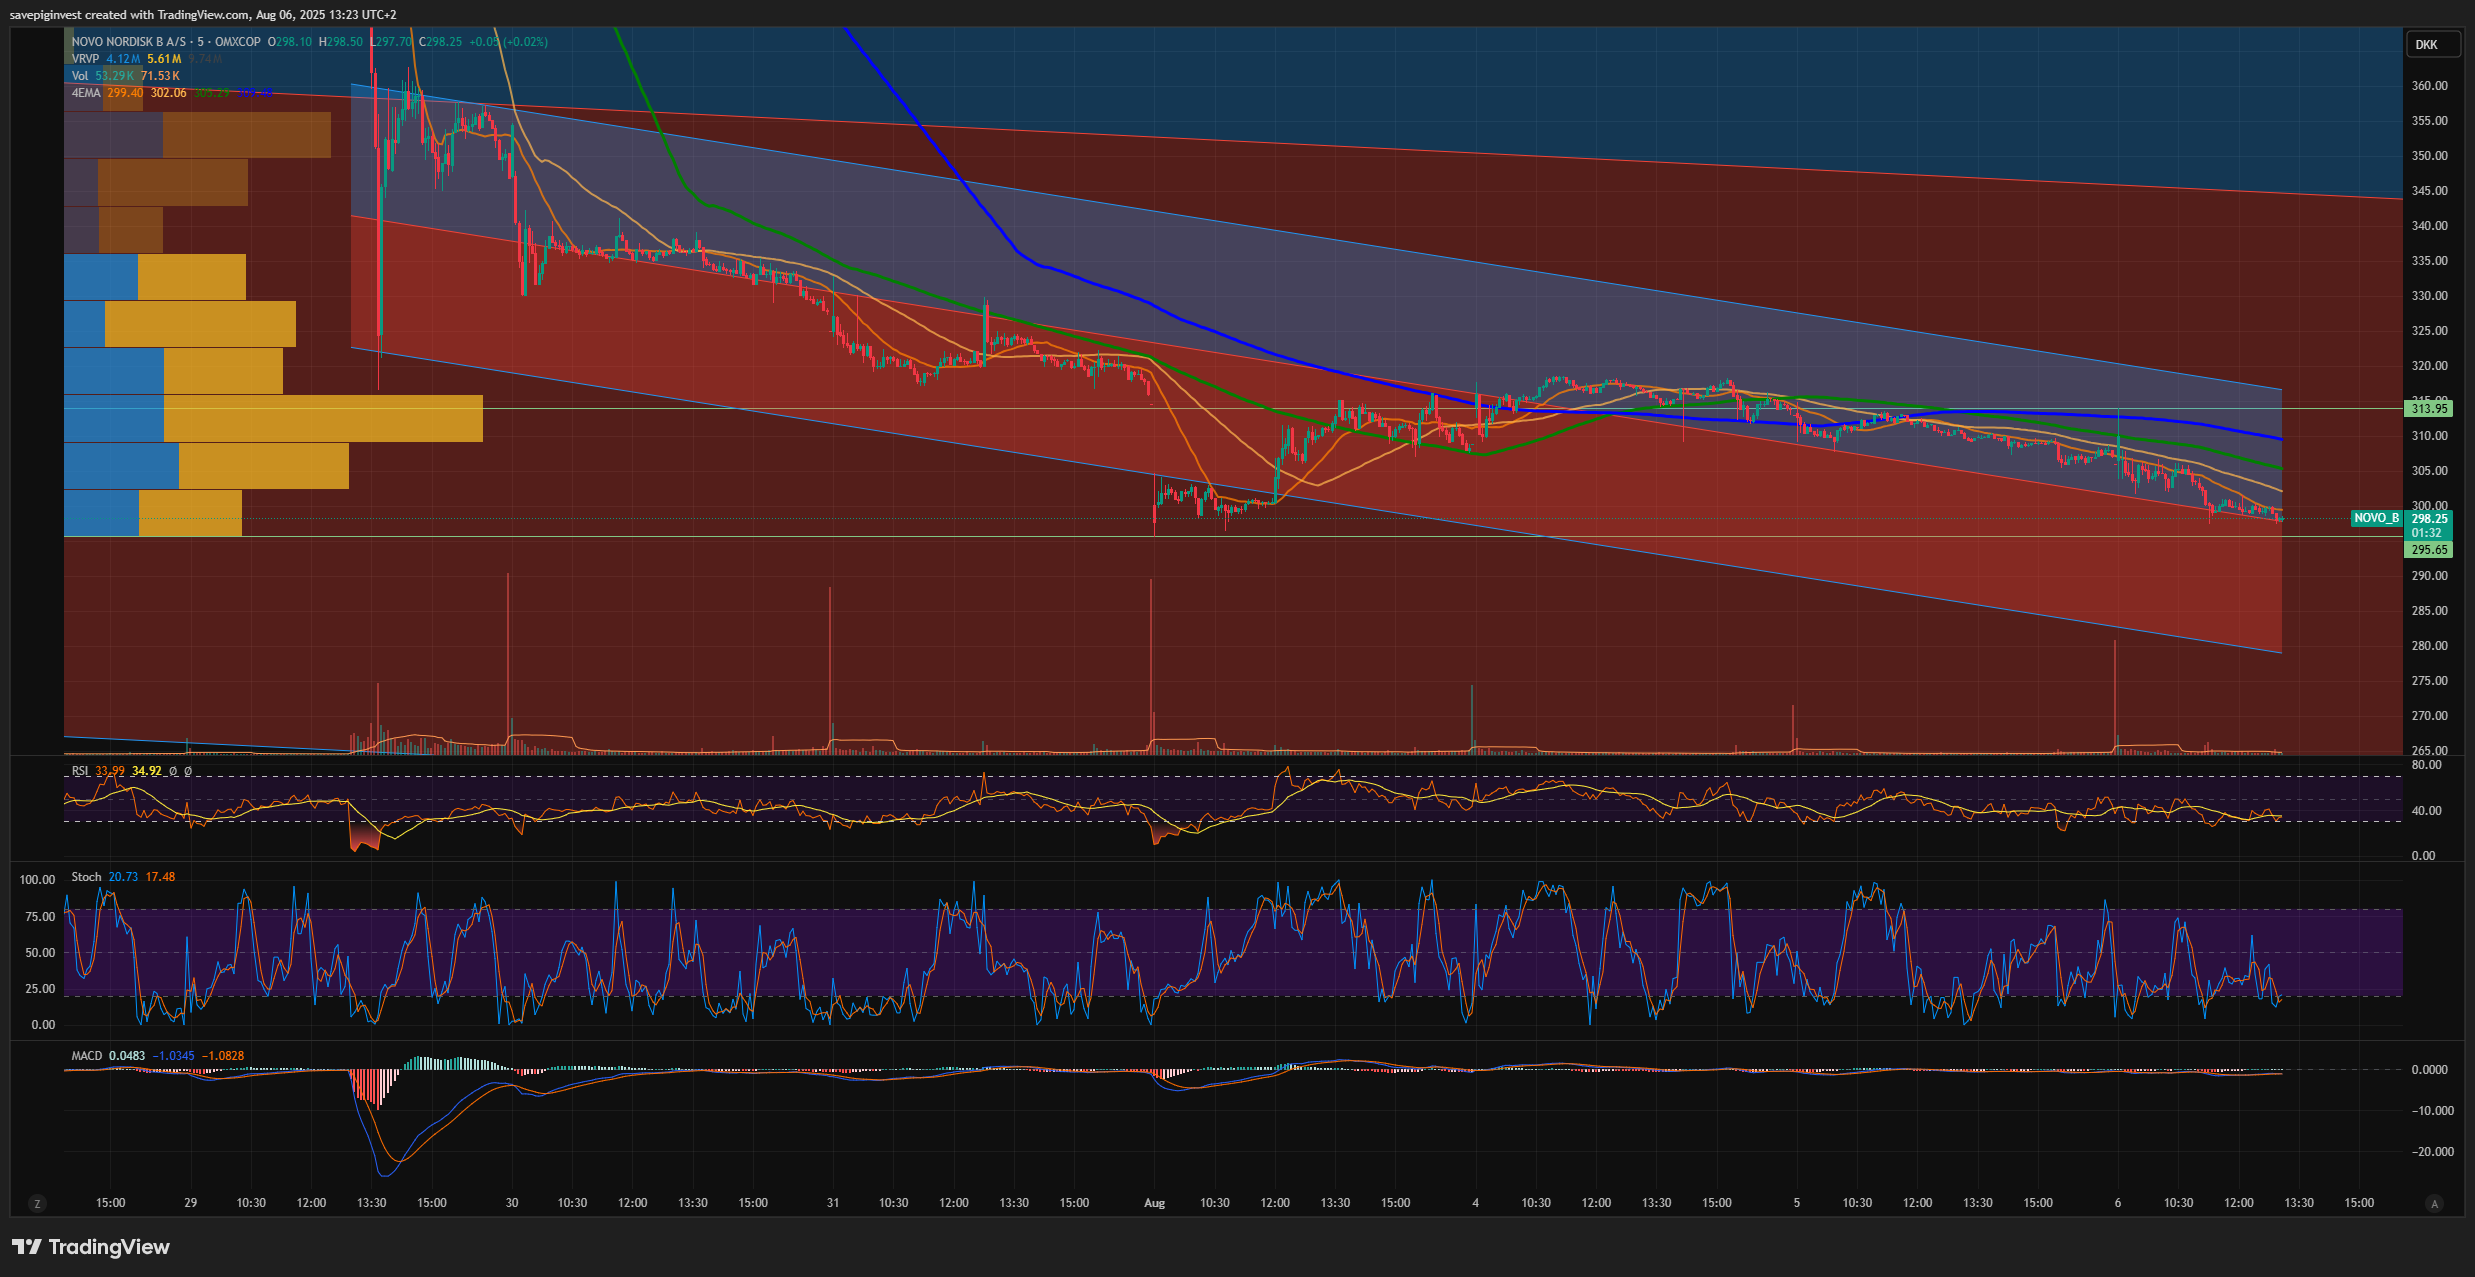Click the 265.00 price scale label
This screenshot has height=1277, width=2475.
click(x=2429, y=750)
